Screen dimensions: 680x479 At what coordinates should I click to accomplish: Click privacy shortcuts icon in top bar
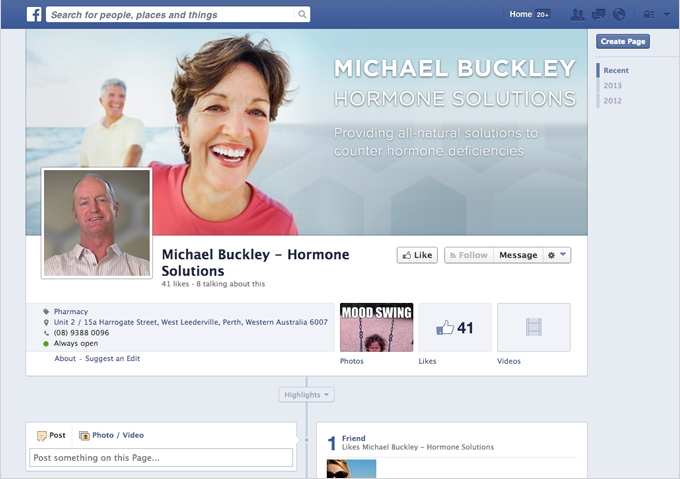coord(649,15)
